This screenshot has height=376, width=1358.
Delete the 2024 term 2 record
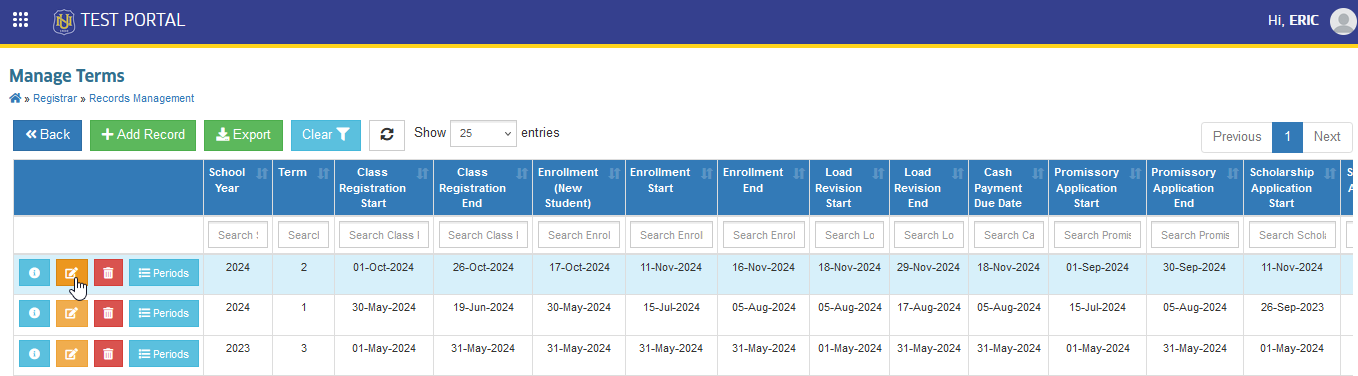coord(108,272)
